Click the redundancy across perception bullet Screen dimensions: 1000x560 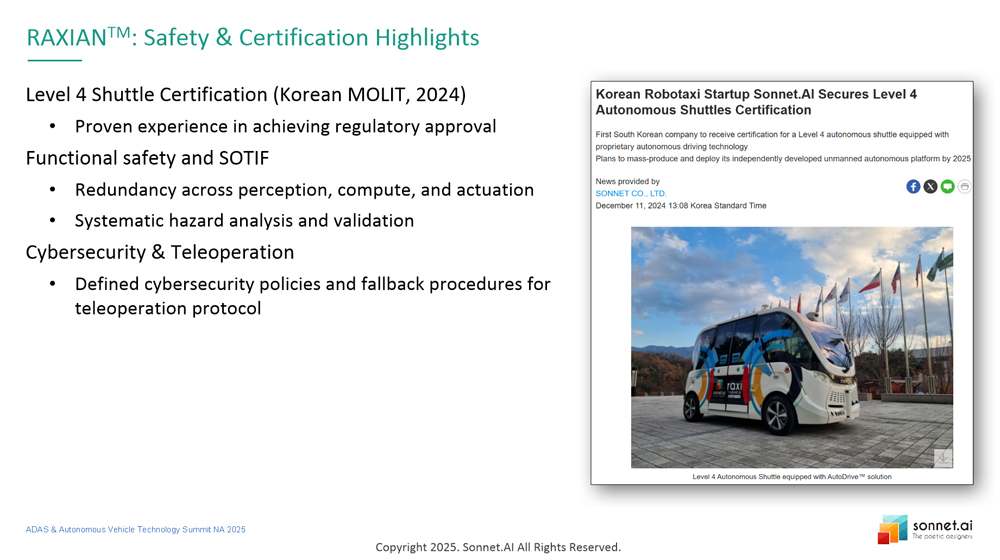coord(304,190)
